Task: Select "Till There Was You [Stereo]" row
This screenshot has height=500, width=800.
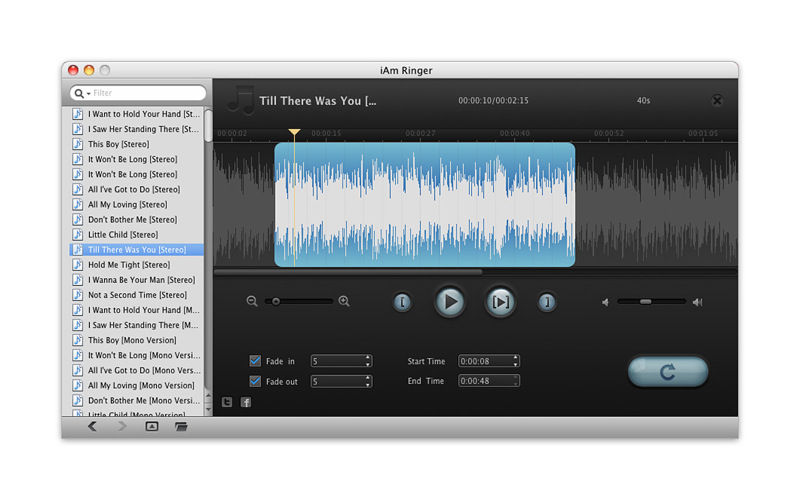Action: 136,249
